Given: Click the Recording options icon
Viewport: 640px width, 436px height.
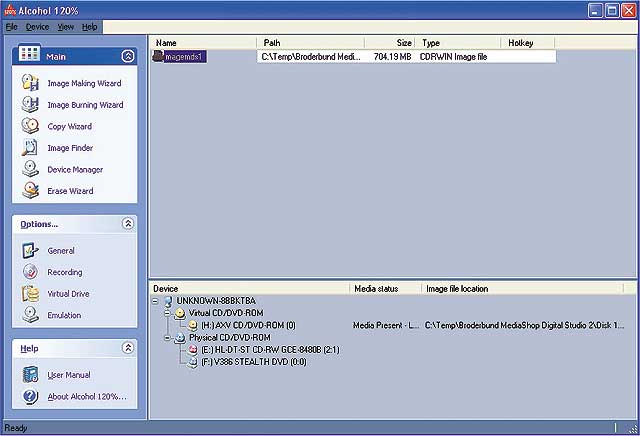Looking at the screenshot, I should [30, 272].
